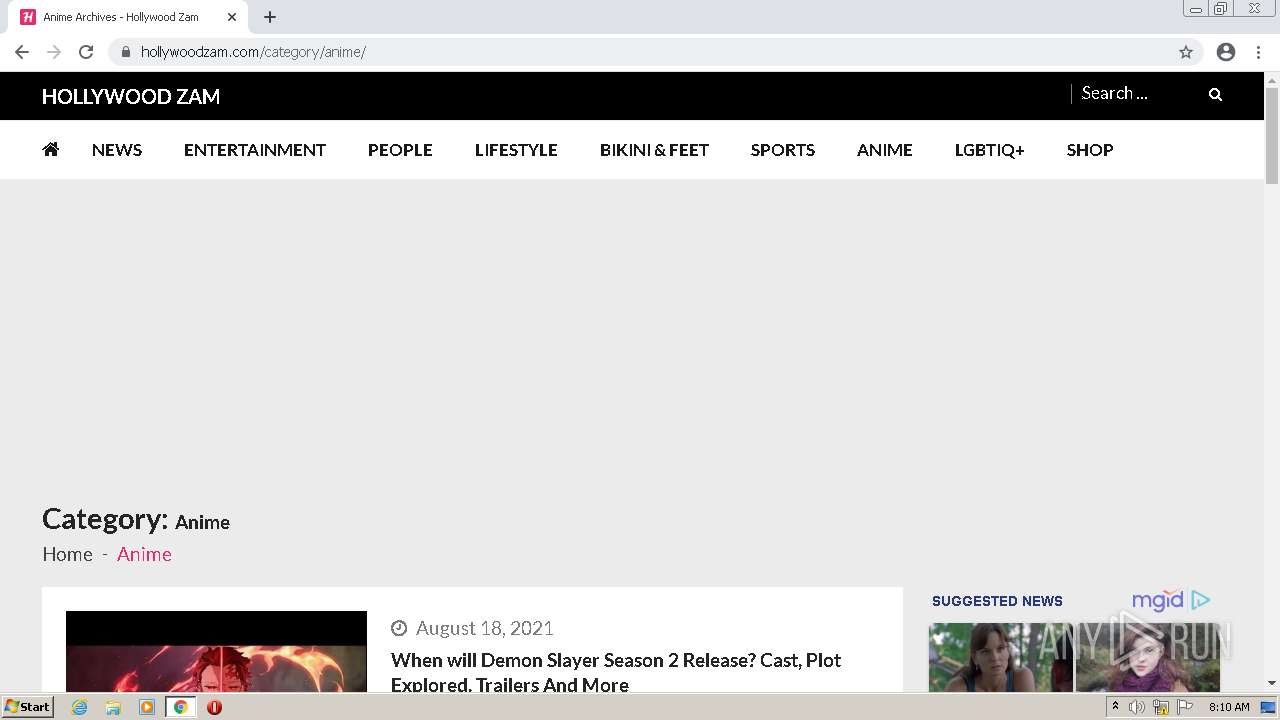Click the mgid logo
This screenshot has height=720, width=1280.
pos(1158,600)
